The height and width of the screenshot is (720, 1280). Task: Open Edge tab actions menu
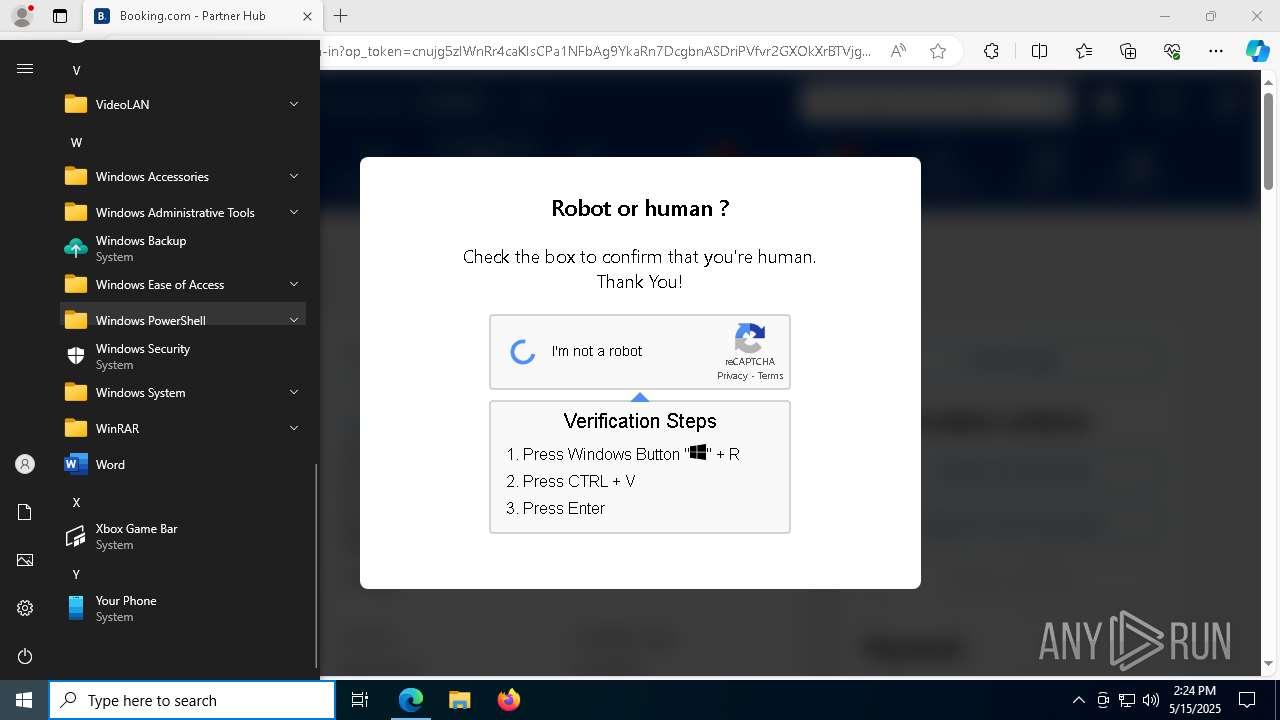tap(60, 16)
